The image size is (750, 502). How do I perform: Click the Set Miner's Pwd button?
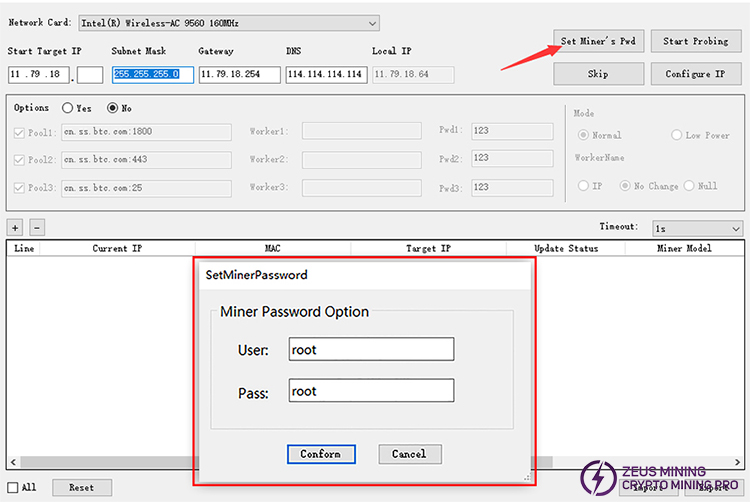click(x=597, y=41)
